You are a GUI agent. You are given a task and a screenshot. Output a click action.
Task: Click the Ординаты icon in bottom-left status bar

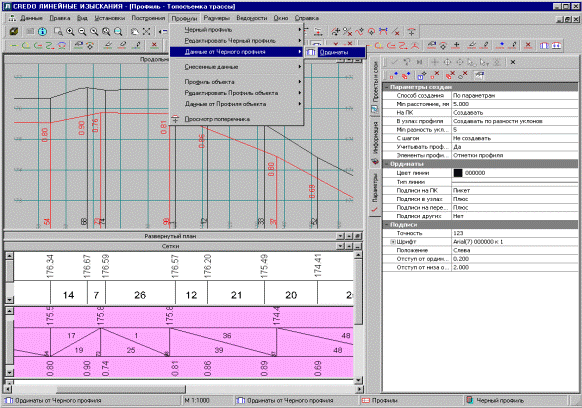[9, 401]
